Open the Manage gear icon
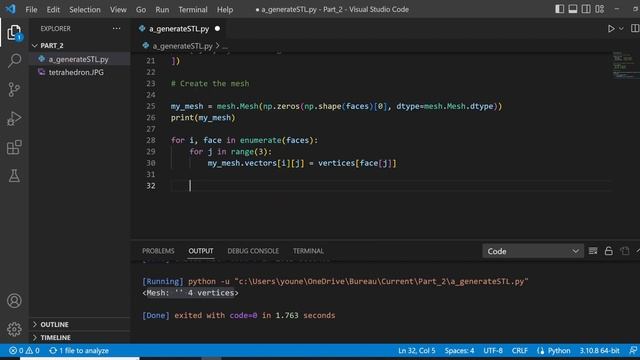This screenshot has height=360, width=640. coord(14,329)
